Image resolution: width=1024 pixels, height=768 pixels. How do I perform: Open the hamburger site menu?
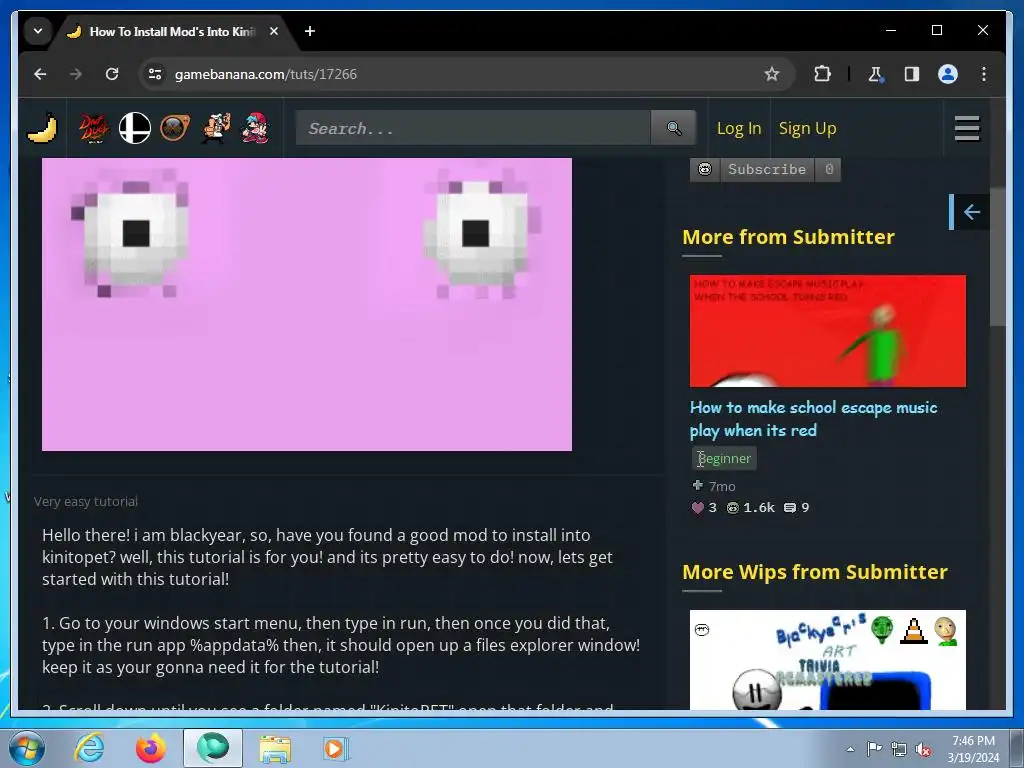click(967, 128)
